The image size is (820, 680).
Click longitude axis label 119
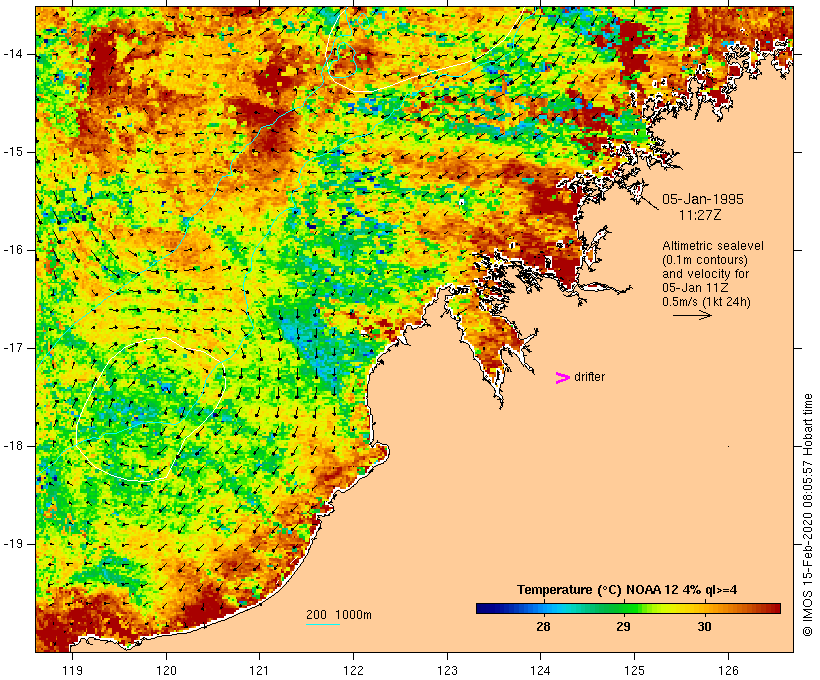72,670
